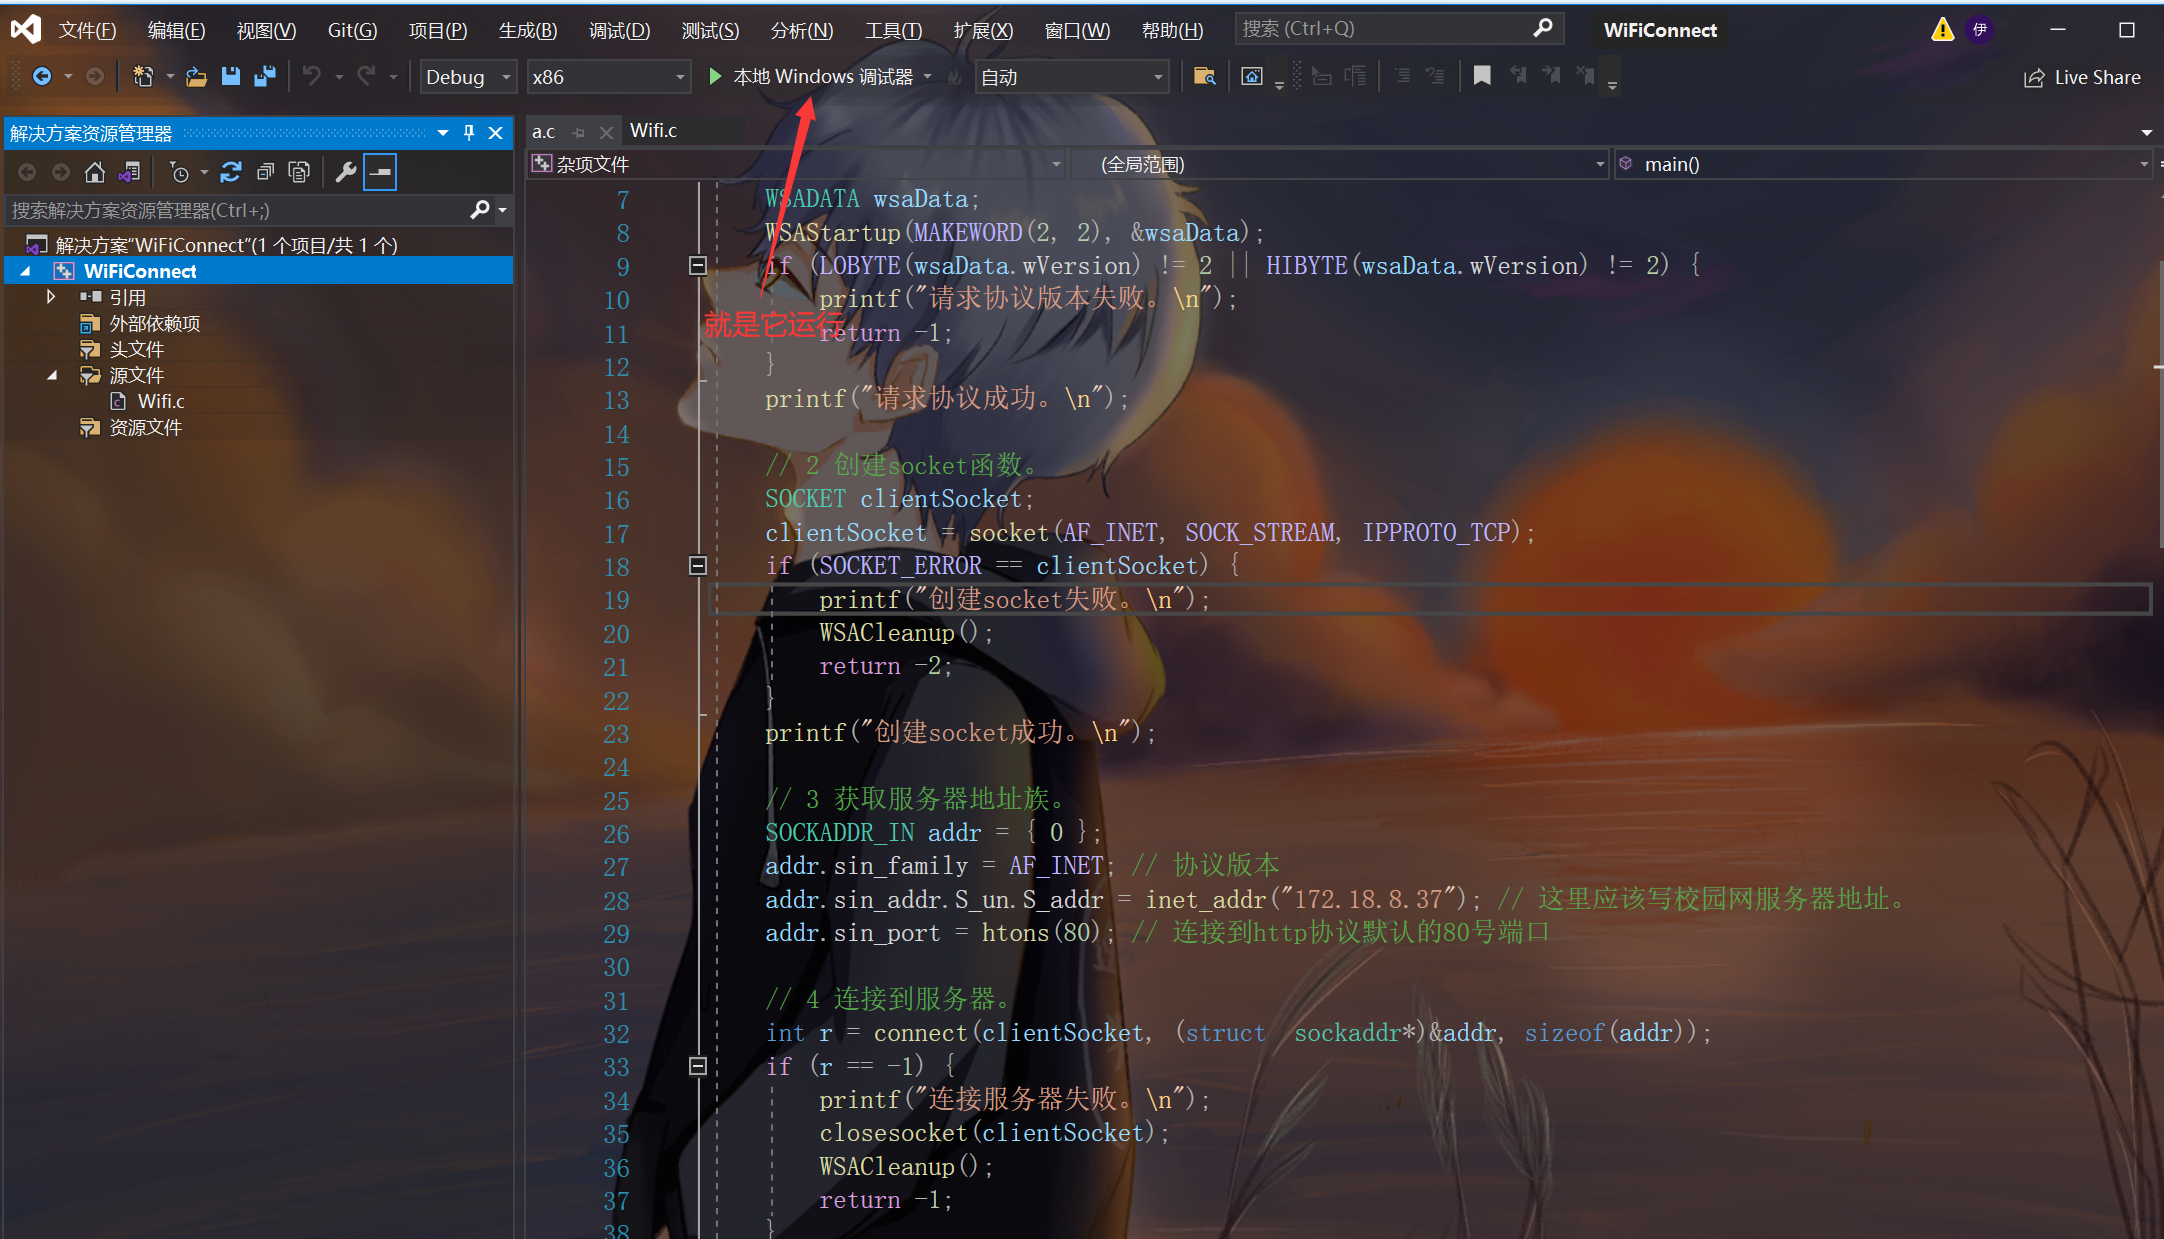Open the 杂项文件 project scope dropdown
2164x1239 pixels.
click(x=797, y=164)
